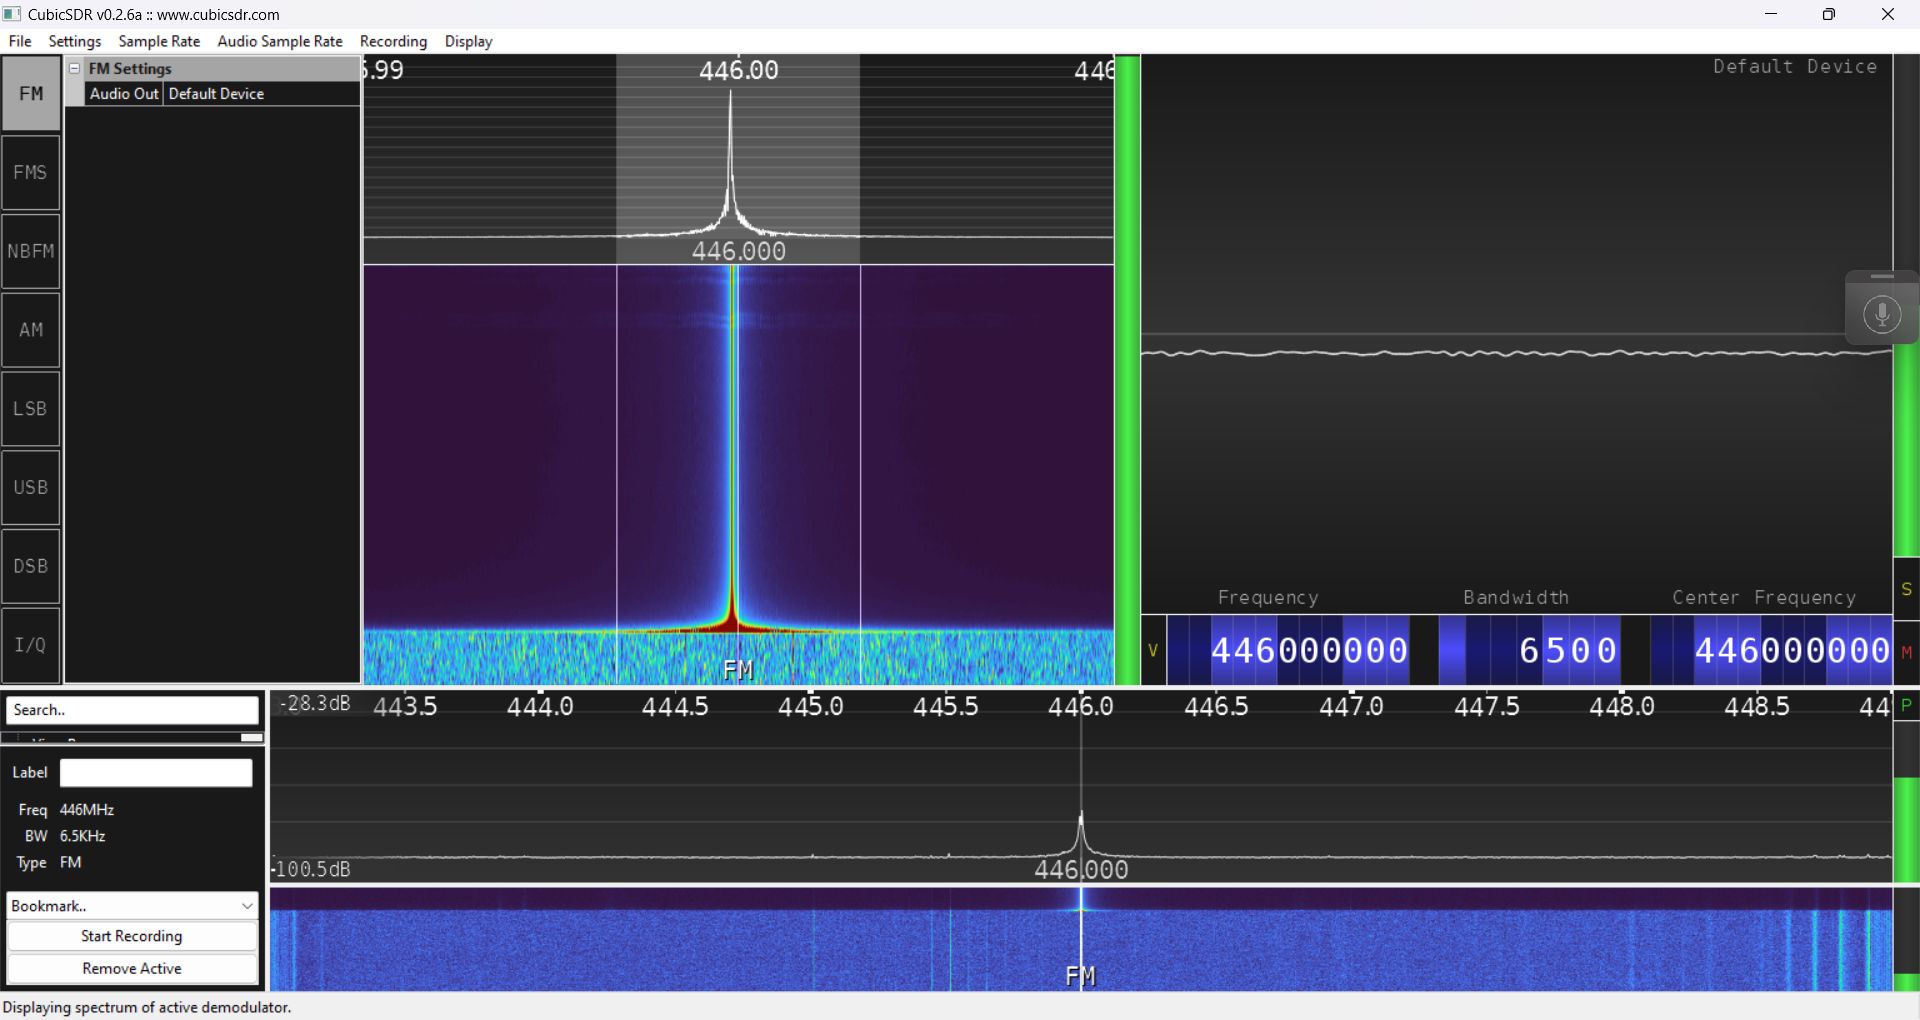The width and height of the screenshot is (1920, 1020).
Task: Open the Bookmark dropdown
Action: pos(131,905)
